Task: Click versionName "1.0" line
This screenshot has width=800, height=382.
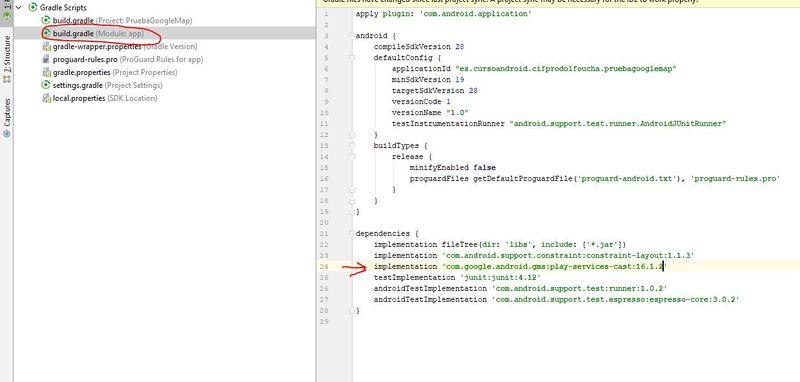Action: coord(430,112)
